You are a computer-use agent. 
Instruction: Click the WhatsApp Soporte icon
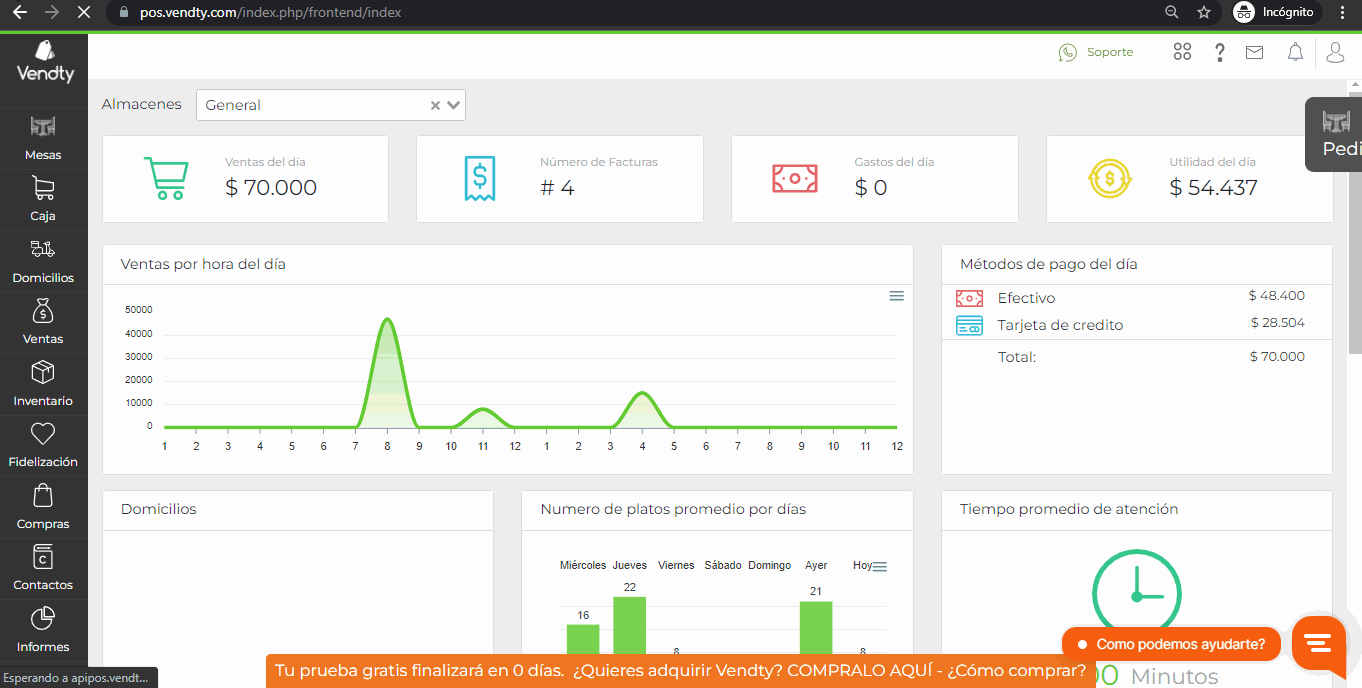(1068, 53)
